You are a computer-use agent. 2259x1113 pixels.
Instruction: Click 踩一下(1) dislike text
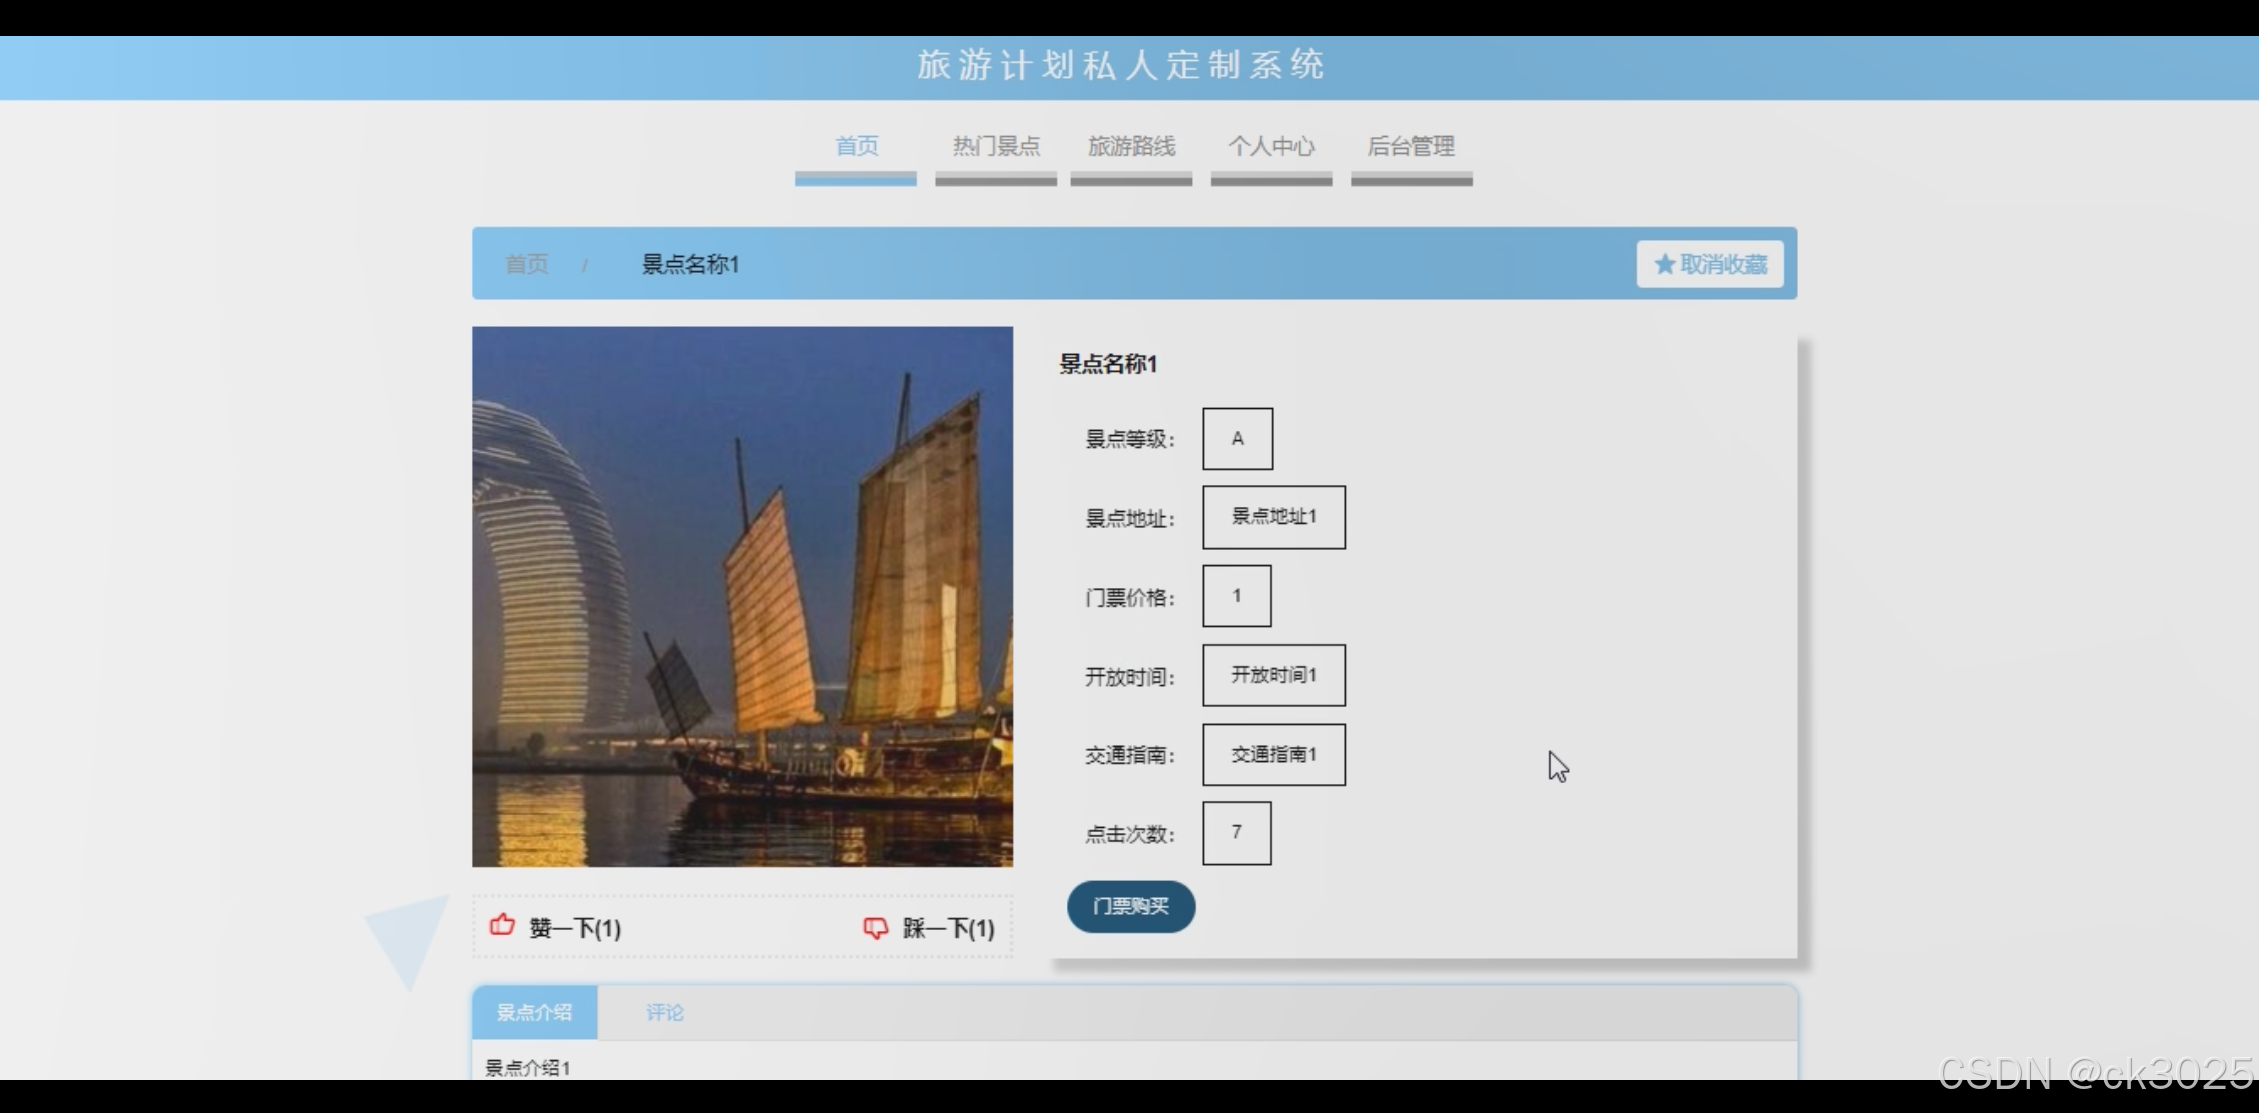948,929
